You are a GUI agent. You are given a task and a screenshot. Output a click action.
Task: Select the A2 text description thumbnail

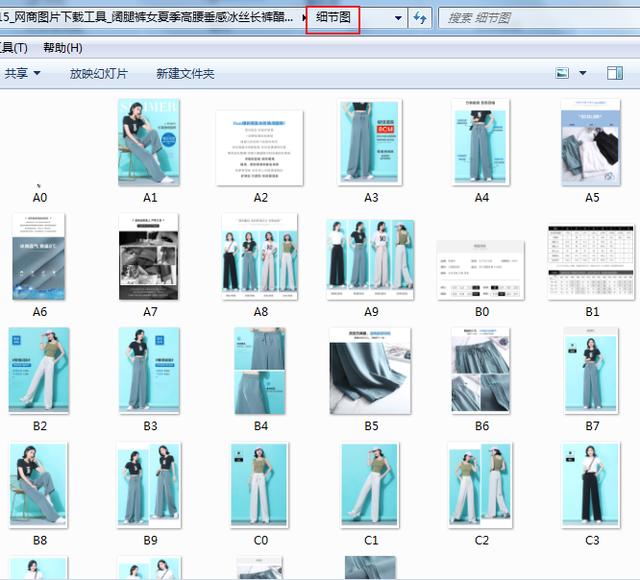(261, 146)
